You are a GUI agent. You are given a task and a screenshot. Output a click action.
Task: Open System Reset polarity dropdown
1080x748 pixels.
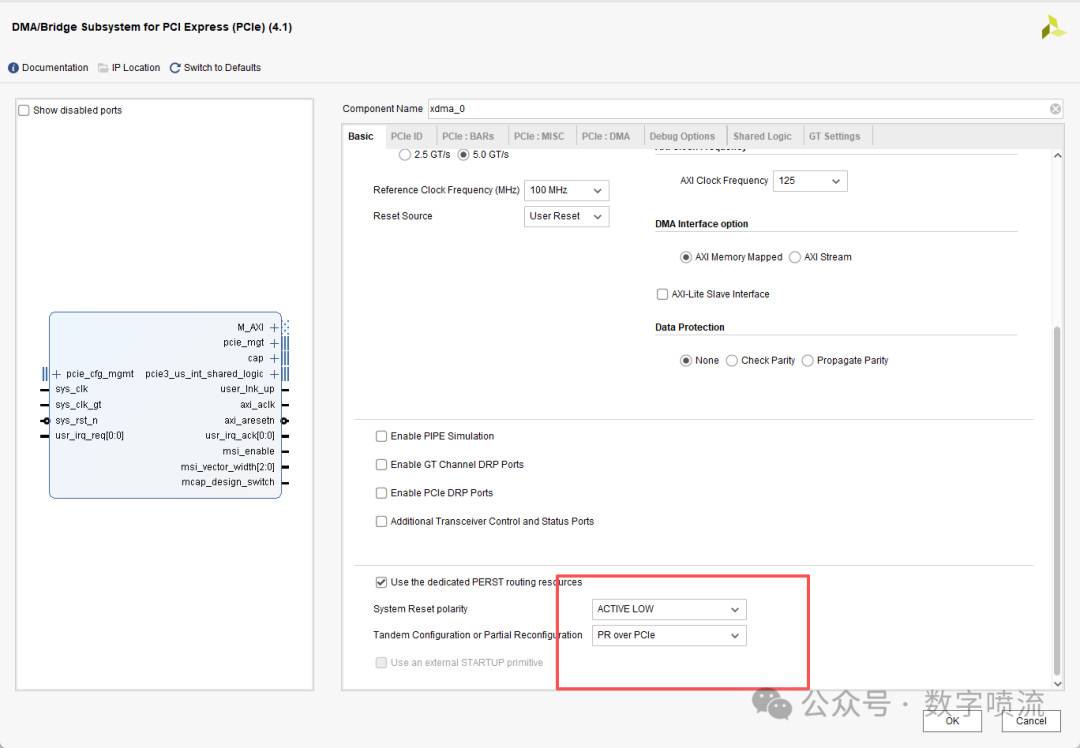tap(669, 609)
